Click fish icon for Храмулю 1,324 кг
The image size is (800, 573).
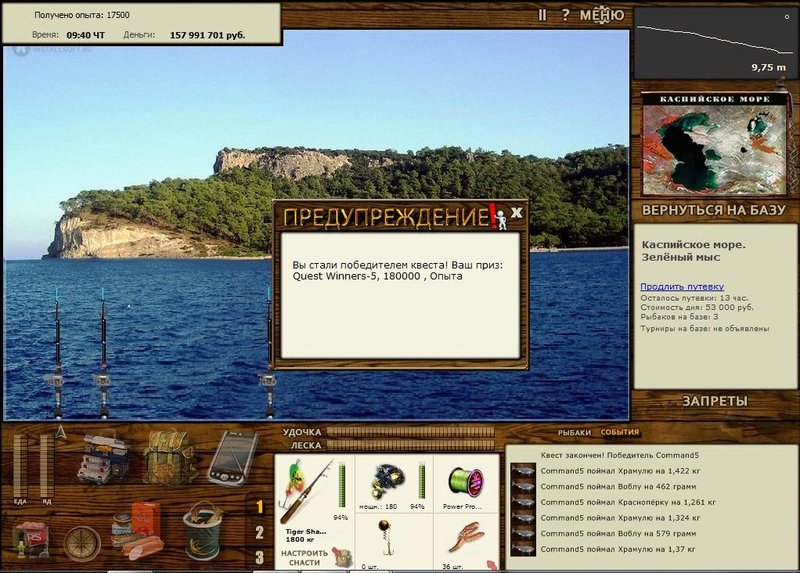[x=523, y=518]
